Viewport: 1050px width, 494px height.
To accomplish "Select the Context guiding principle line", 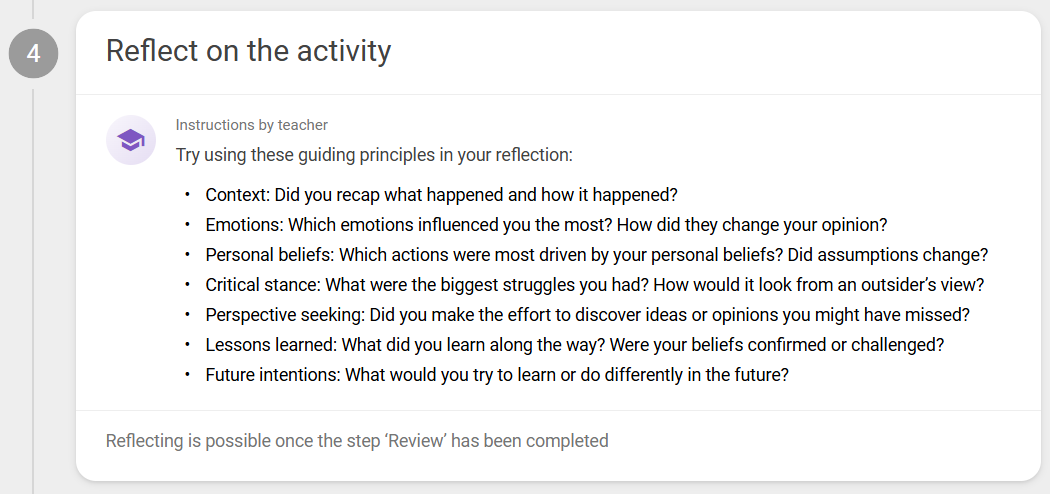I will click(442, 195).
